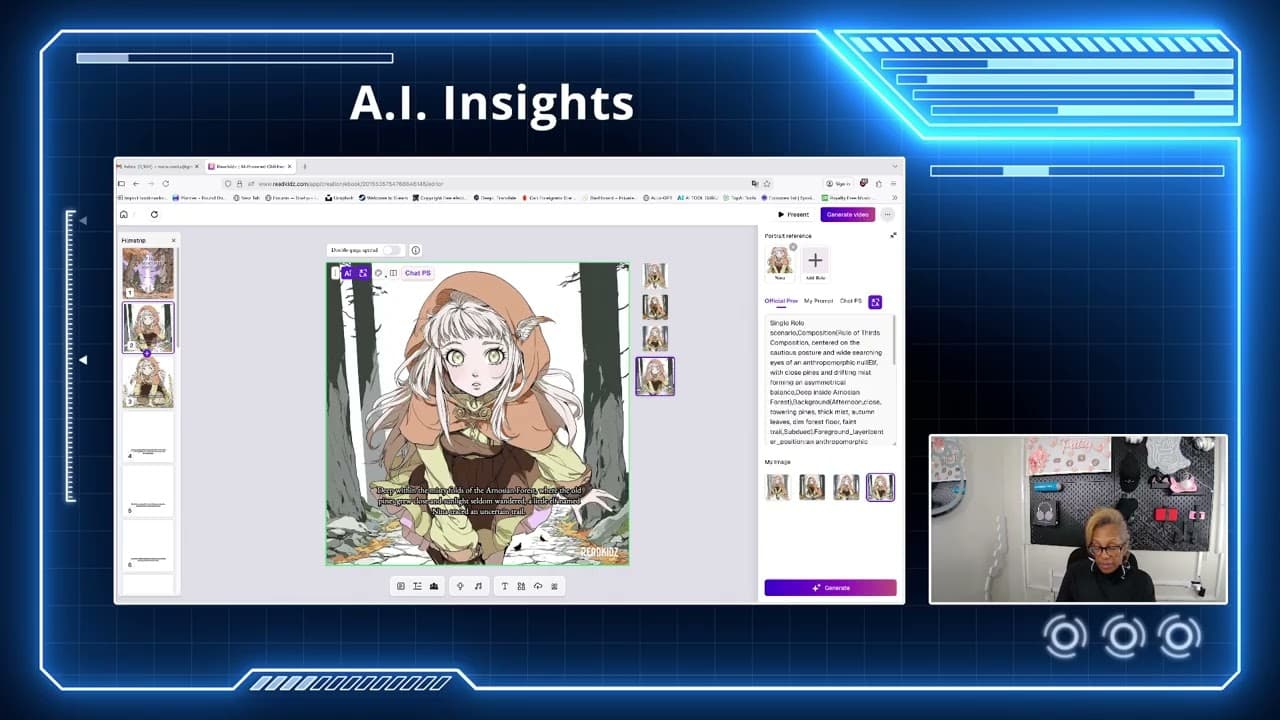Open the three-dots more options menu
This screenshot has width=1280, height=720.
tap(887, 214)
